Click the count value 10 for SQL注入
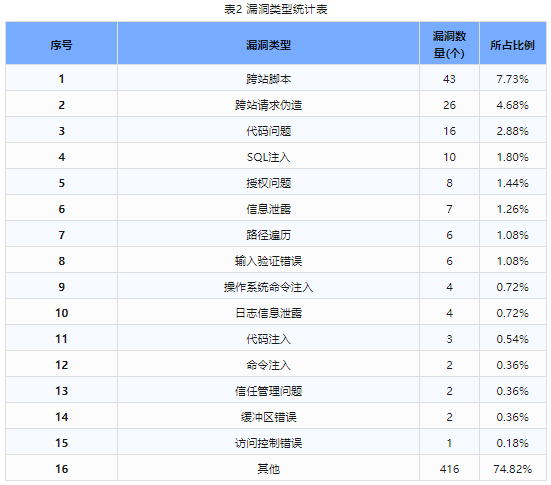The height and width of the screenshot is (485, 551). (x=449, y=157)
